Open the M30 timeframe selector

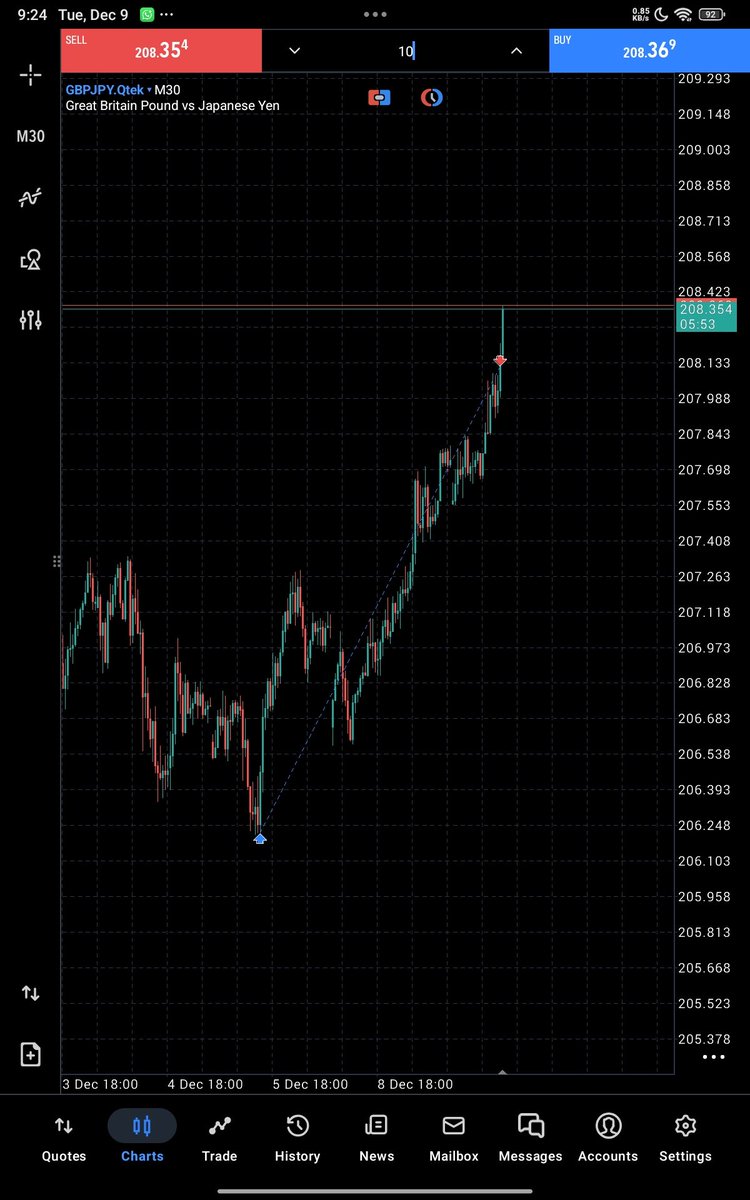tap(30, 136)
